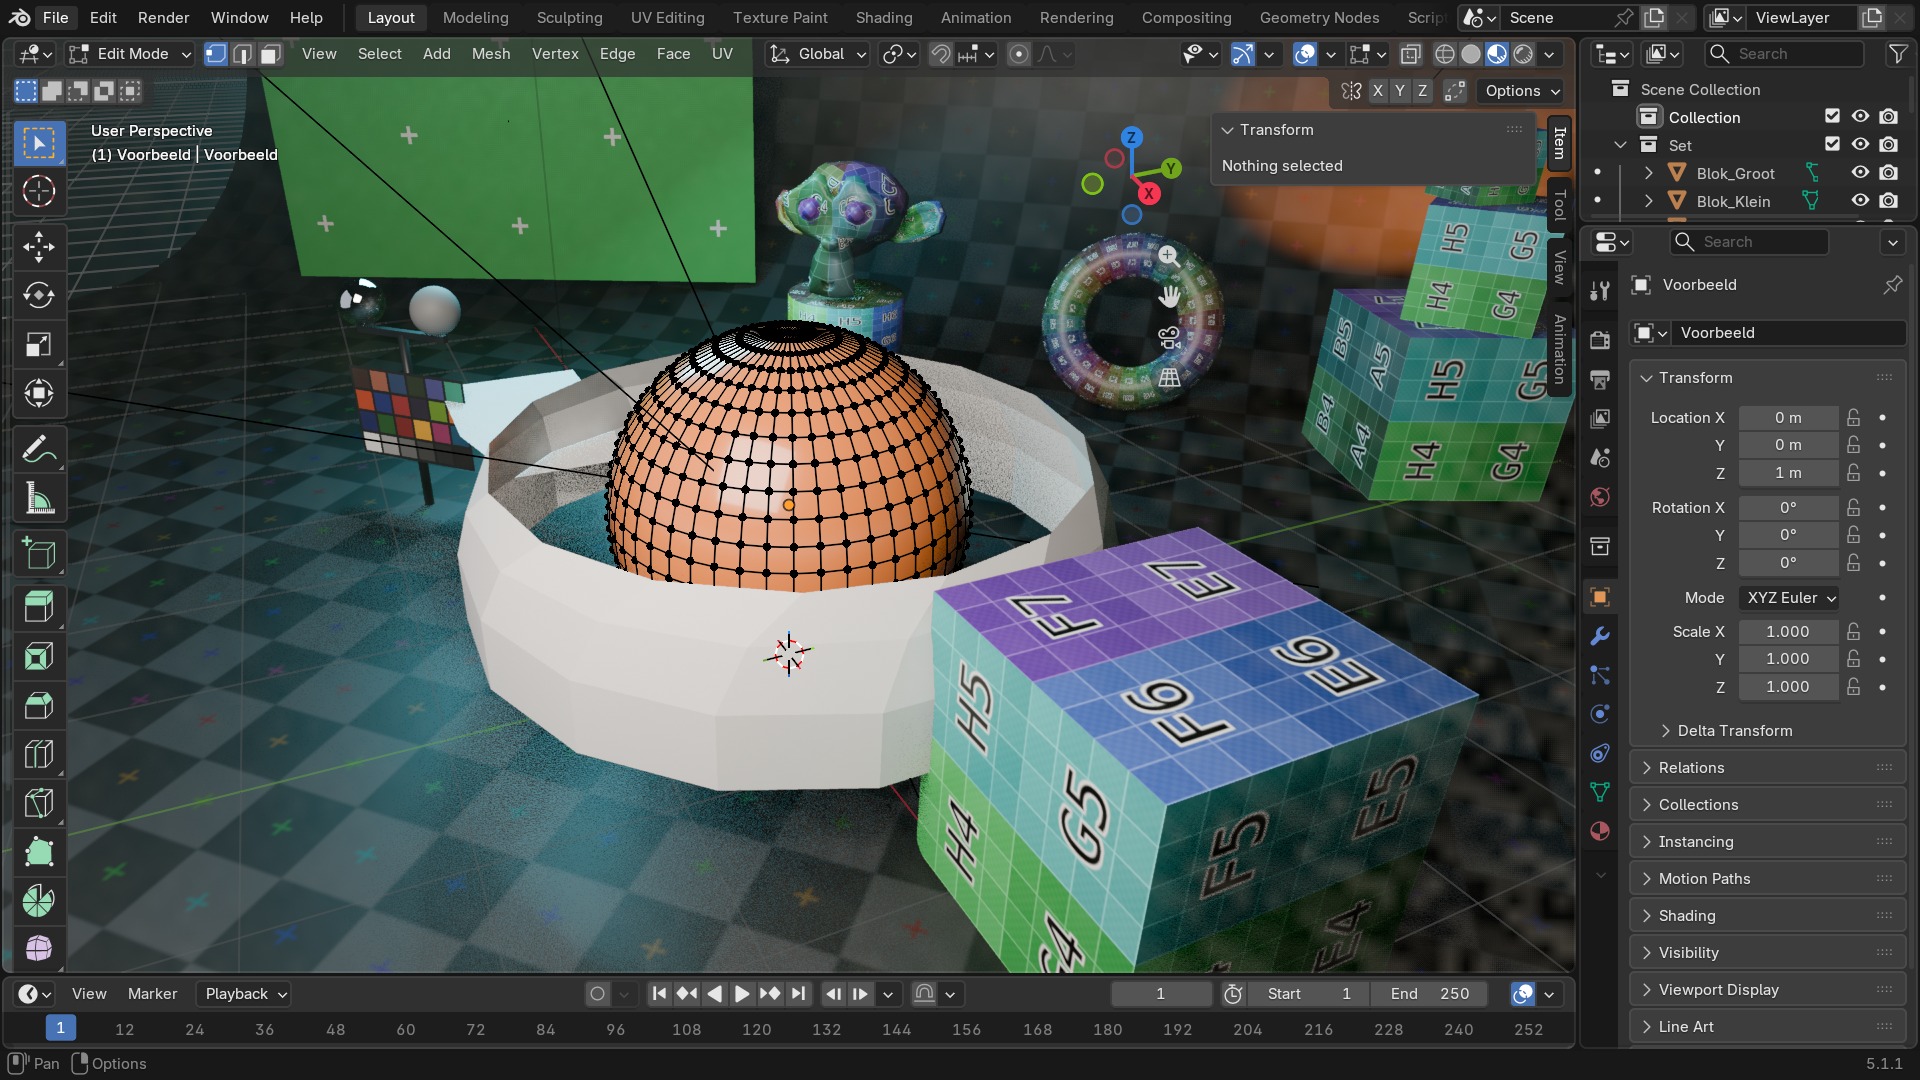Select the Annotate pencil tool

pyautogui.click(x=39, y=450)
